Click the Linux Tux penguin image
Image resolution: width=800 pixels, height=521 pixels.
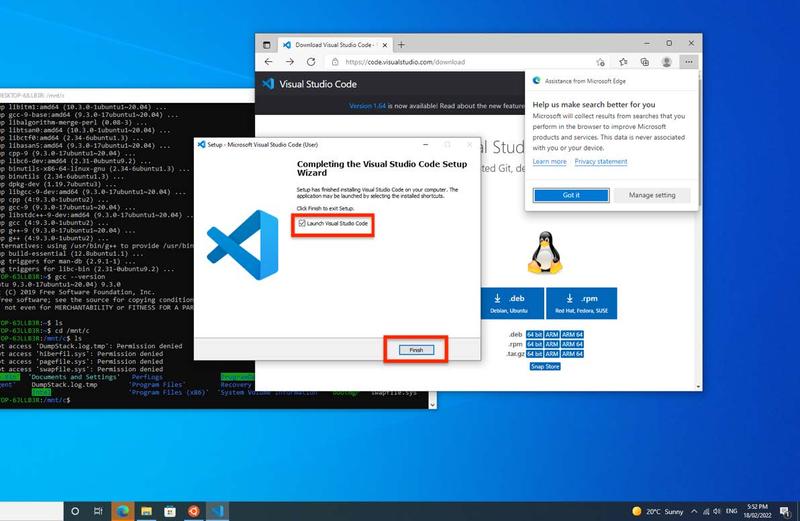(x=545, y=253)
